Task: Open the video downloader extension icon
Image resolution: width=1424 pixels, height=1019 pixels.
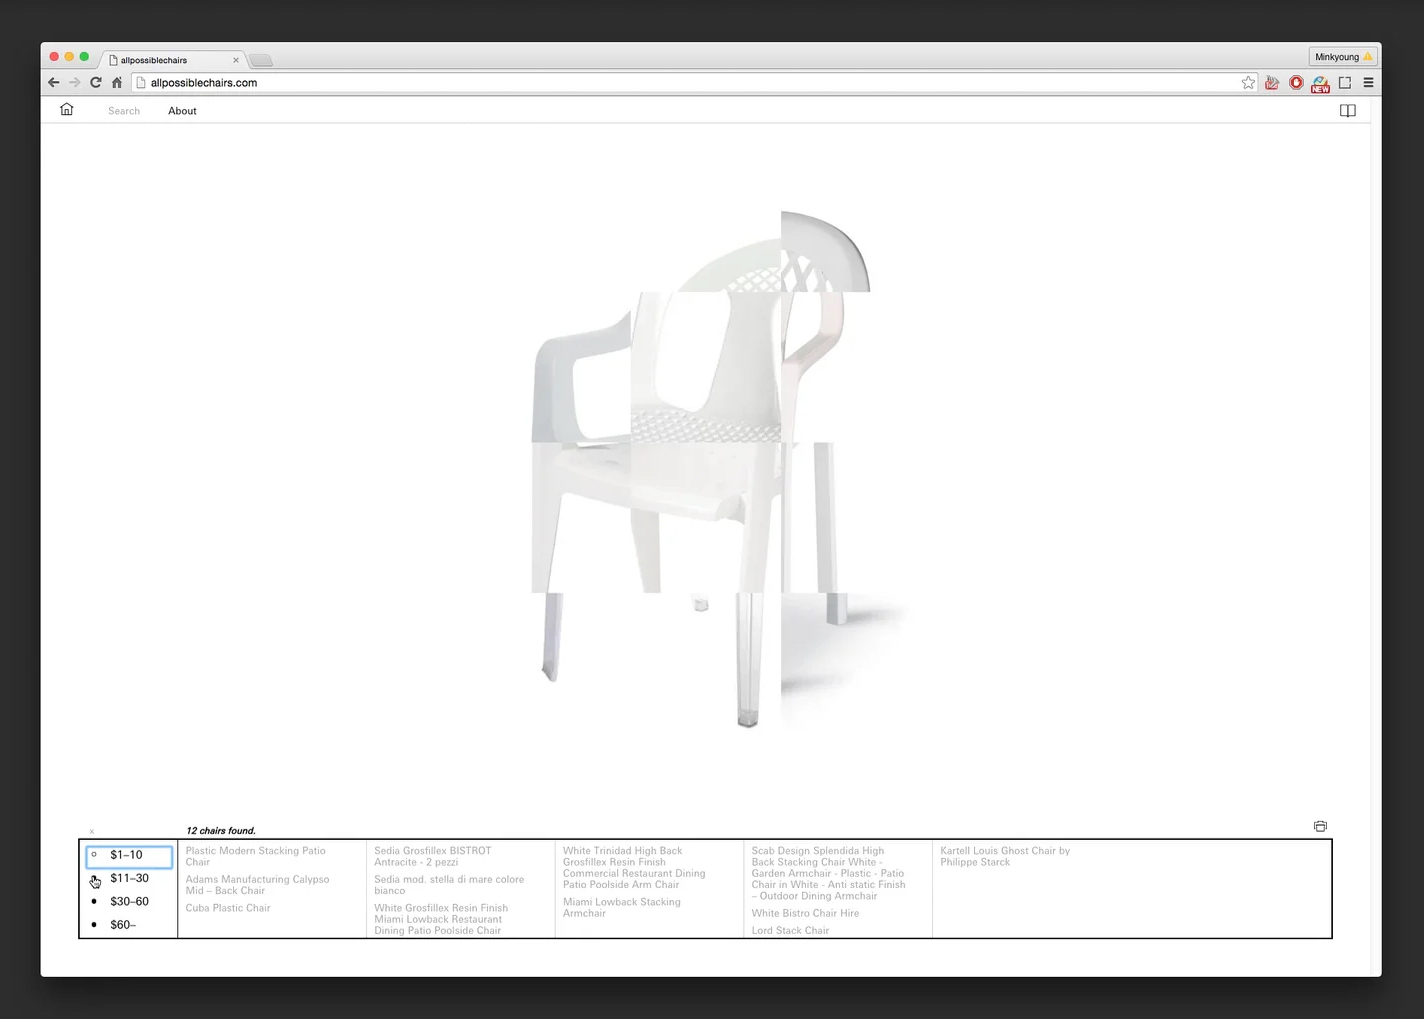Action: click(1271, 83)
